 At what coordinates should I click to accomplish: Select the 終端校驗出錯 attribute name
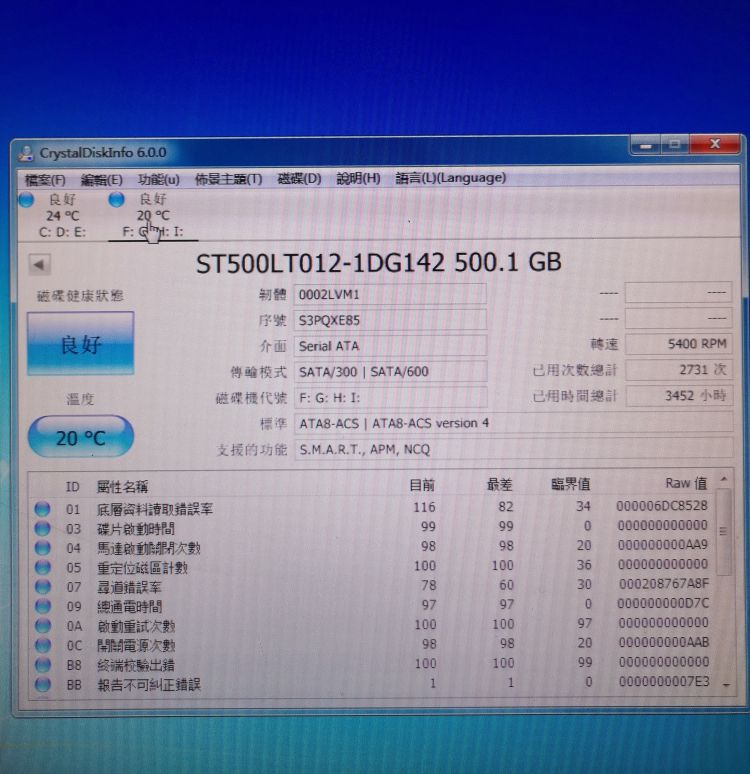(136, 665)
